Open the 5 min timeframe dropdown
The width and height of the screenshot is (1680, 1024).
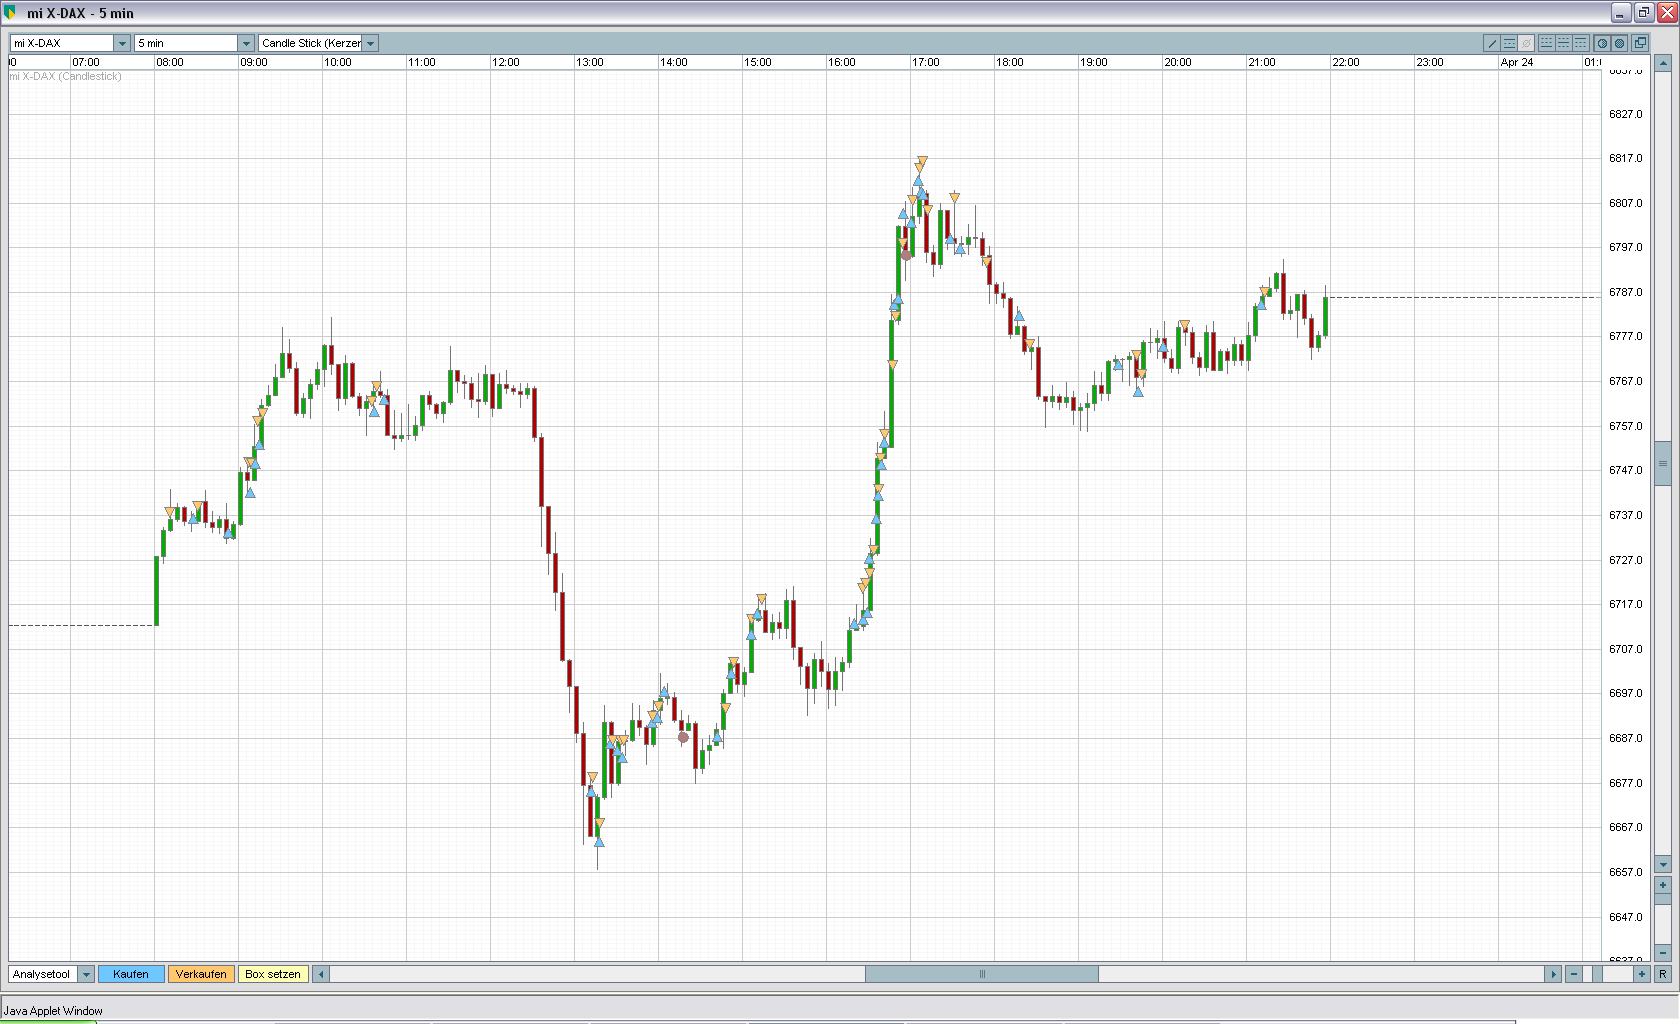click(x=245, y=43)
